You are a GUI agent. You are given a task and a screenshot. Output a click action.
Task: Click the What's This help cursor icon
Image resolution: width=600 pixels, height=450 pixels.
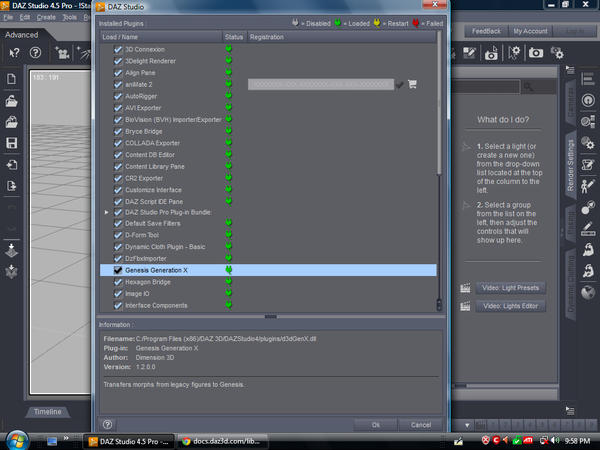click(x=14, y=53)
